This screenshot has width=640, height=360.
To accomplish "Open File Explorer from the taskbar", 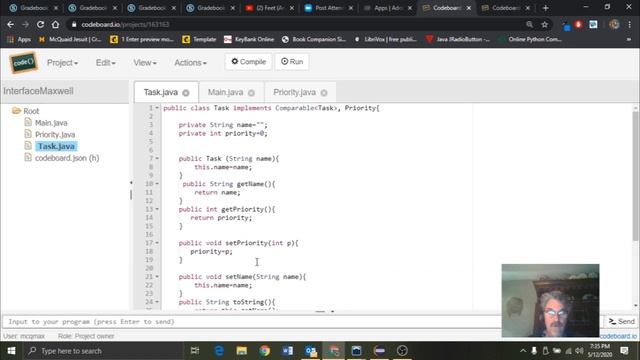I will click(x=242, y=351).
